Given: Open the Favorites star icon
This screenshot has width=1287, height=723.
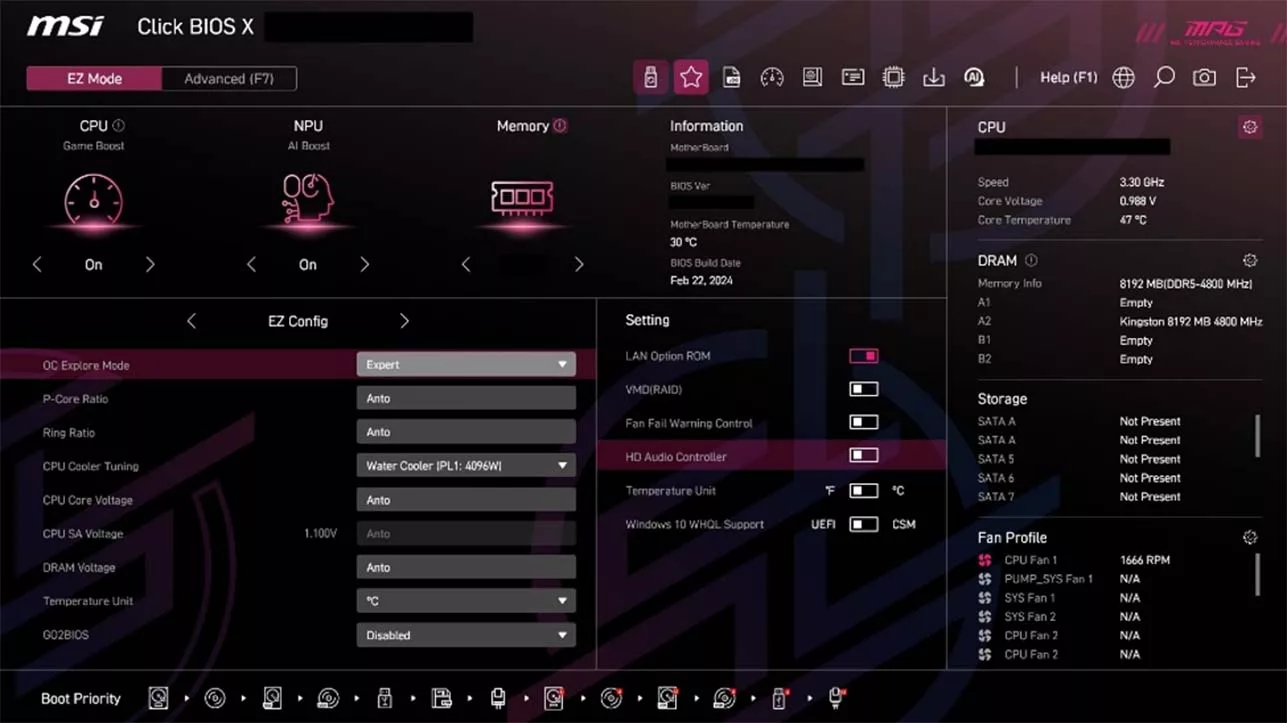Looking at the screenshot, I should click(691, 77).
